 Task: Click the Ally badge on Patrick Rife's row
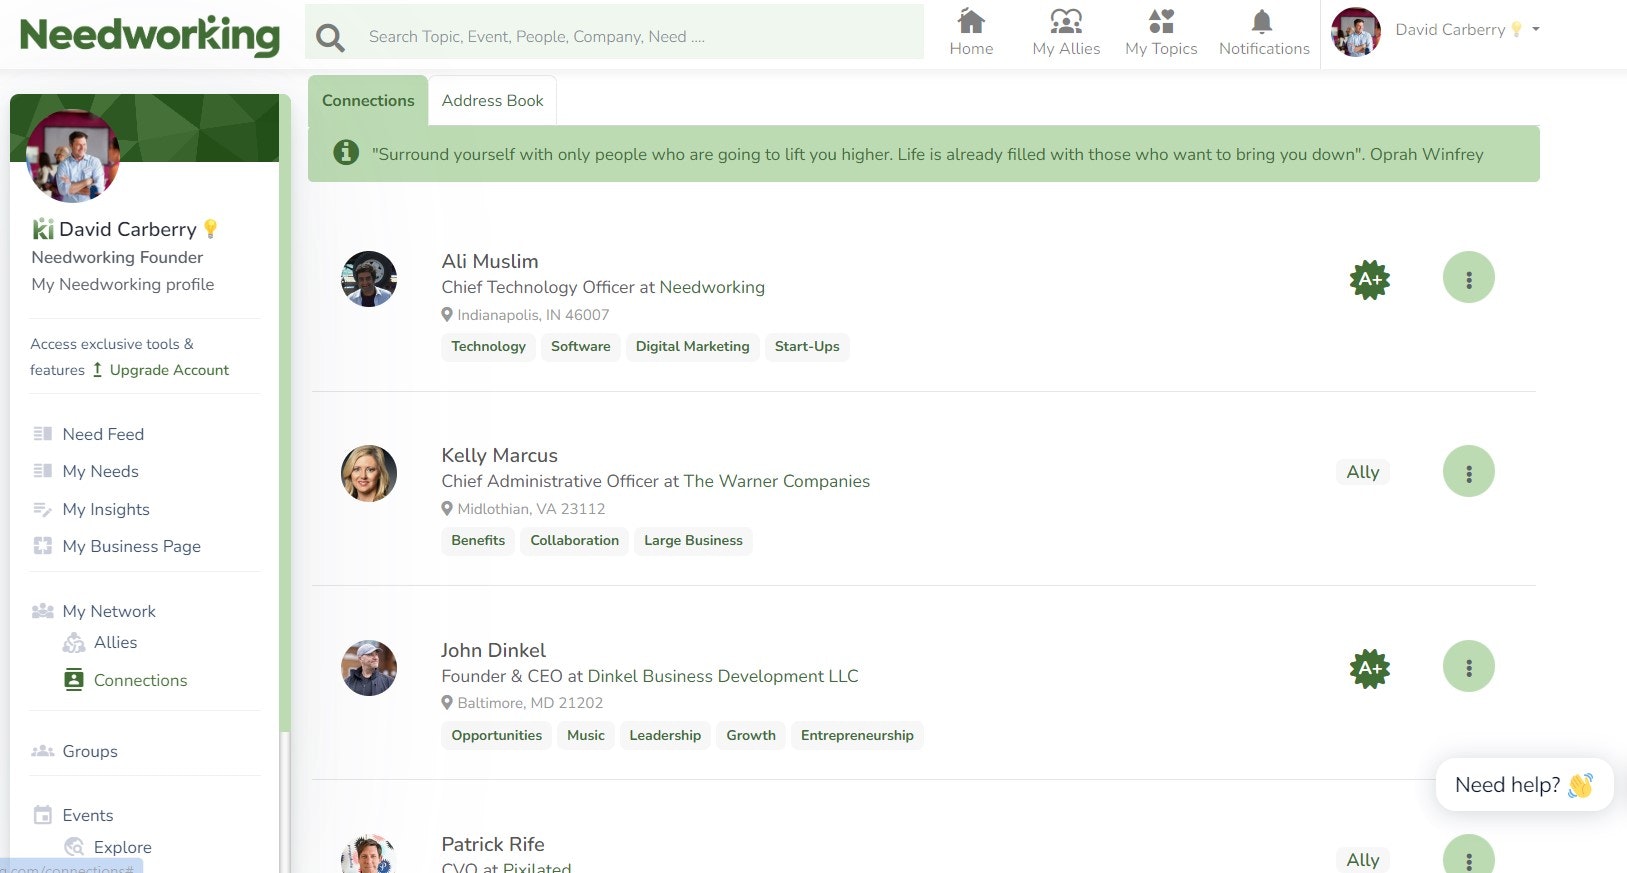[1362, 860]
